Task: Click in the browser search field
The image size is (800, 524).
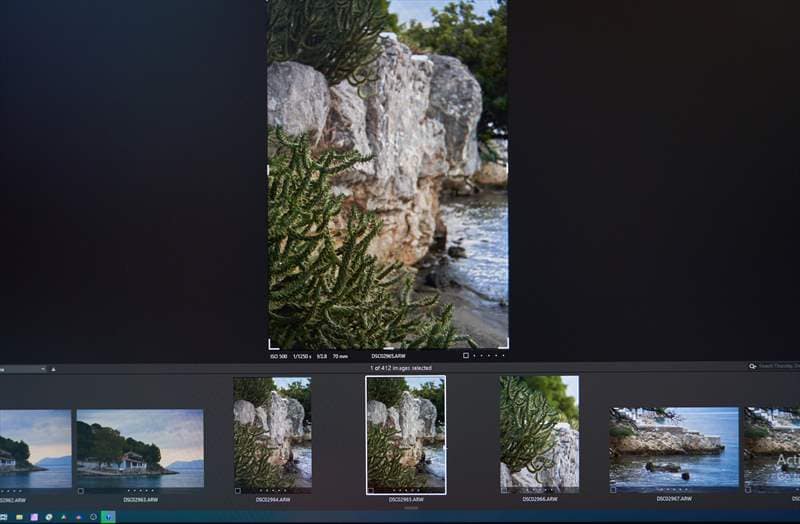Action: [x=779, y=366]
